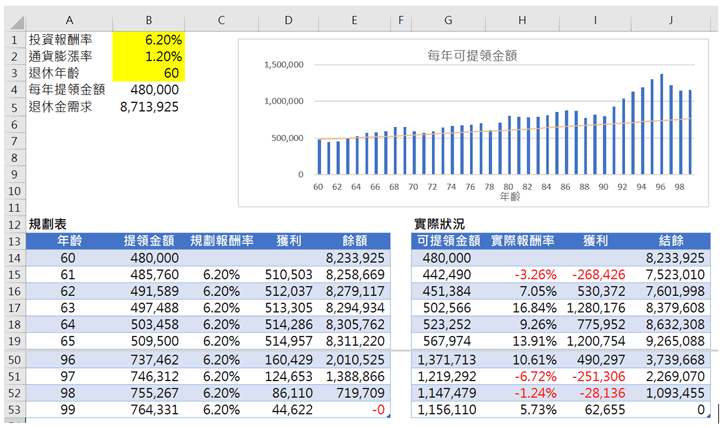Select the 規劃表 heading cell

49,224
